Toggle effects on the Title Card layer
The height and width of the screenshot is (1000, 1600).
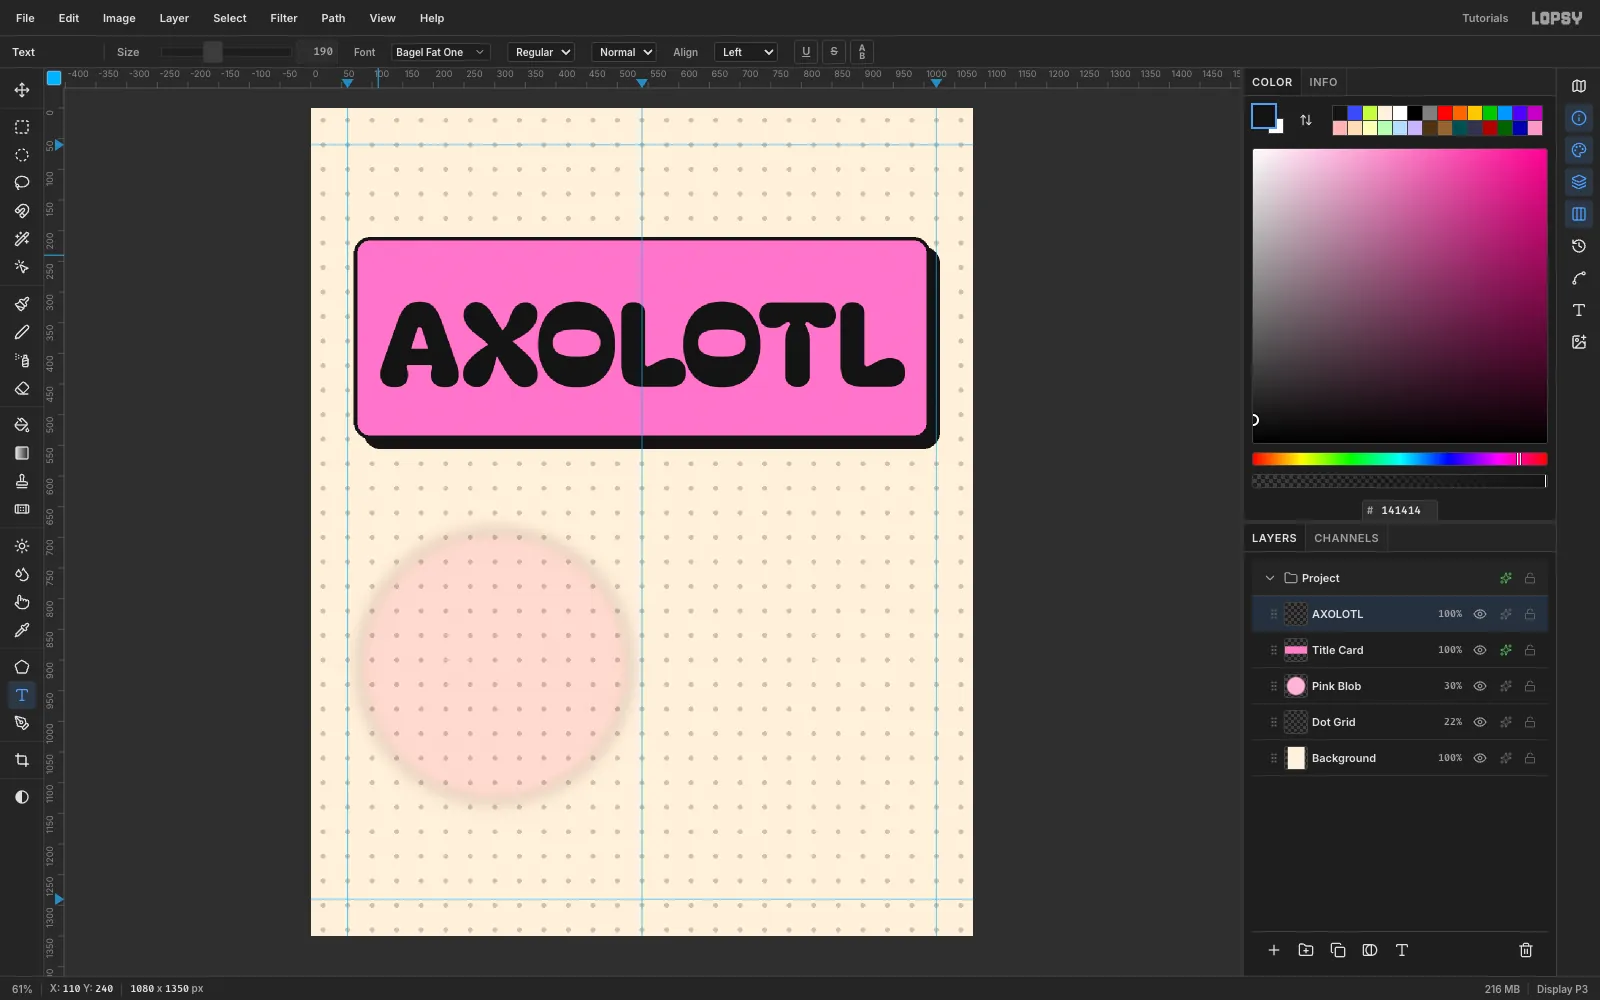click(x=1506, y=650)
